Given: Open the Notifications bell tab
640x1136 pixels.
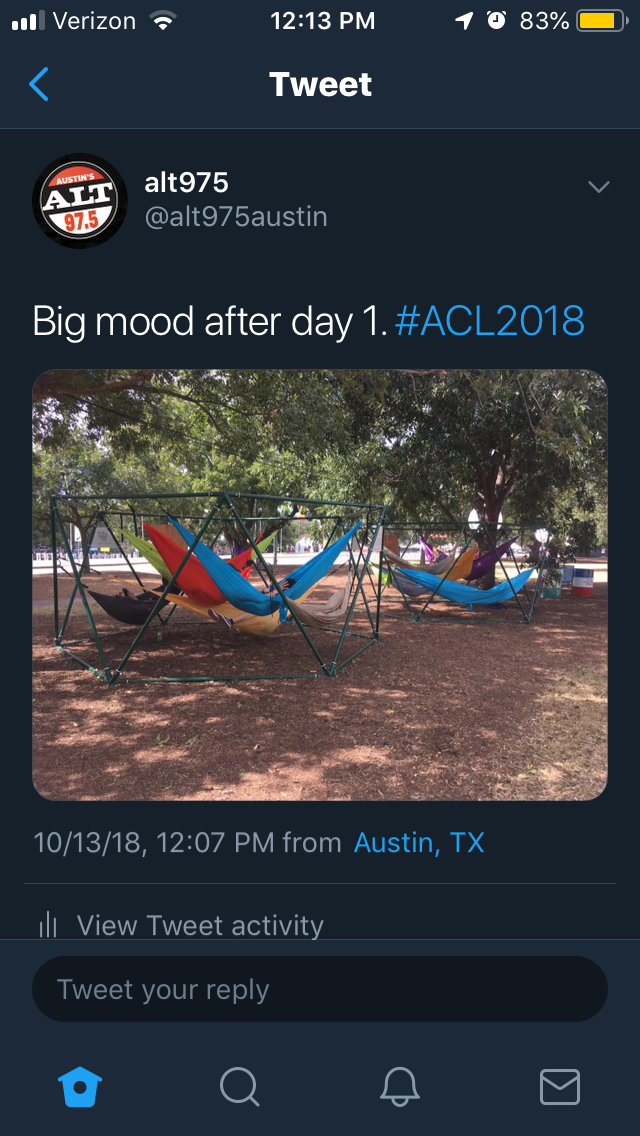Looking at the screenshot, I should pyautogui.click(x=399, y=1087).
